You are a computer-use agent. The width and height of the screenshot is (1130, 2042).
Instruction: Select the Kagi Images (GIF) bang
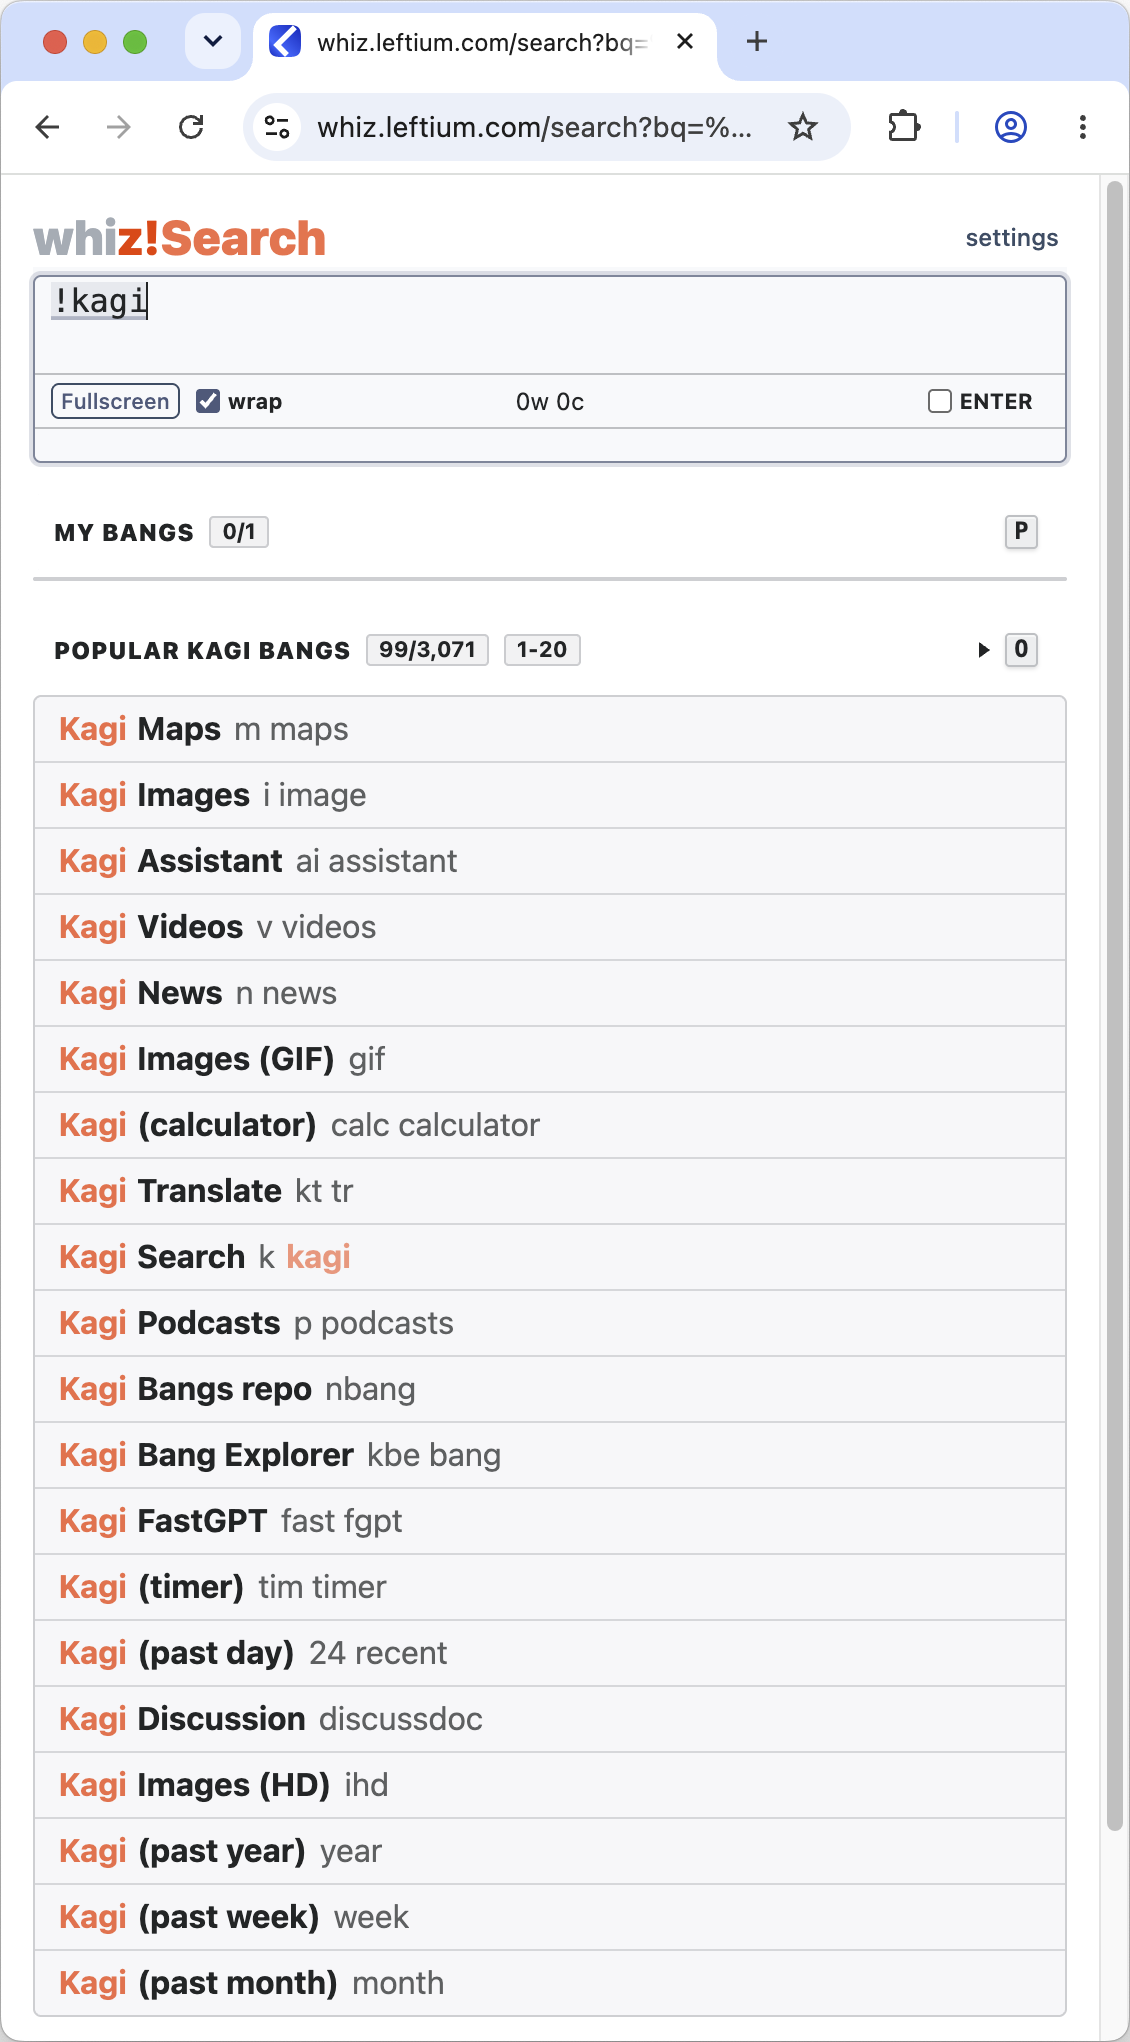(x=550, y=1059)
